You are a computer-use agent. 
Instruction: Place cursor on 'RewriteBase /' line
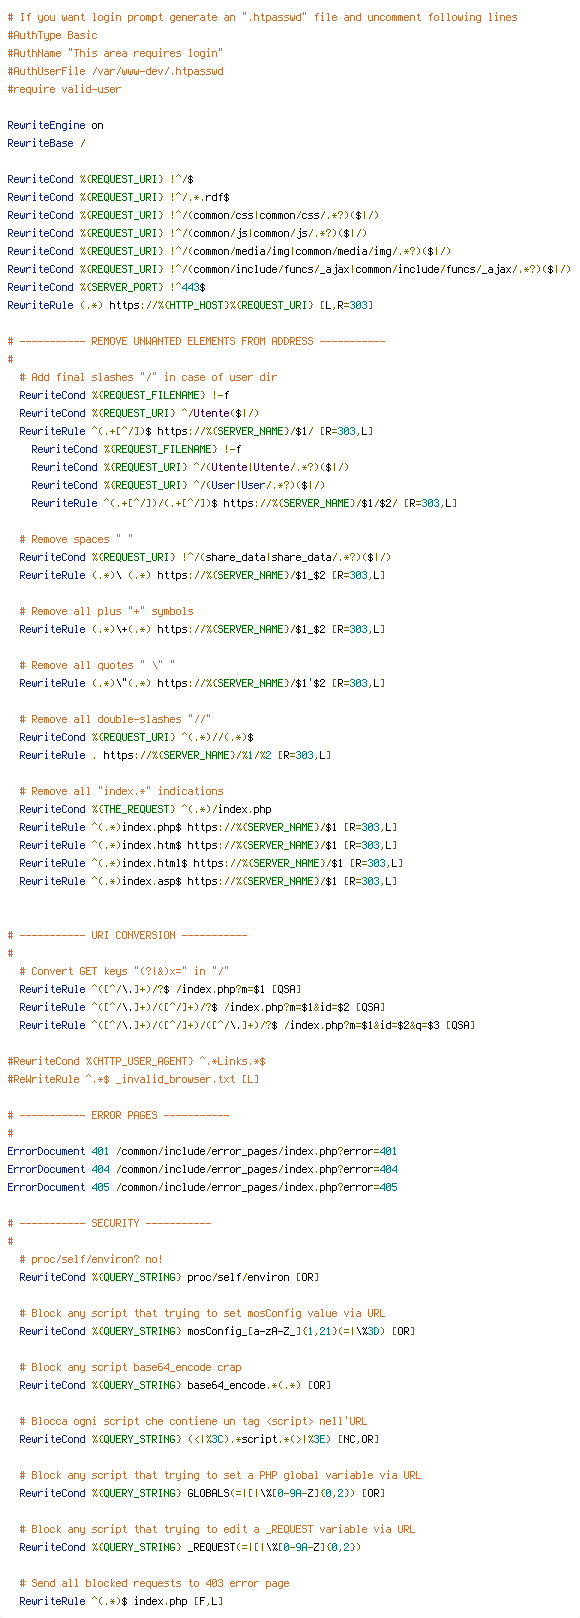(x=46, y=143)
